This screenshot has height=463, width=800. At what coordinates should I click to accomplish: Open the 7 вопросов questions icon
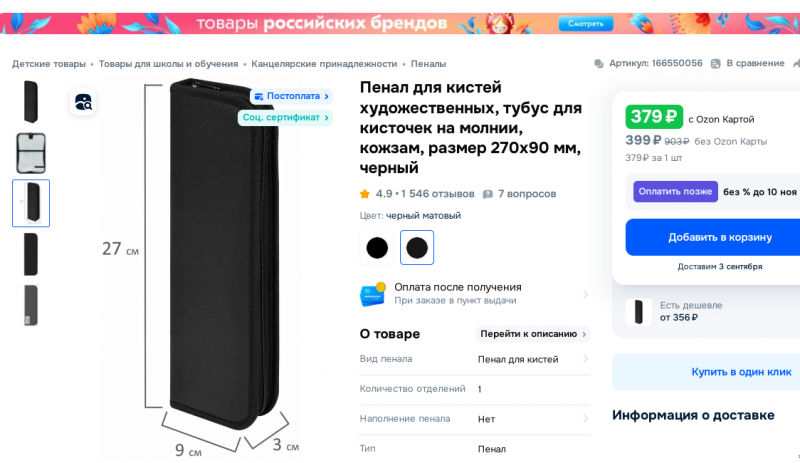(488, 194)
